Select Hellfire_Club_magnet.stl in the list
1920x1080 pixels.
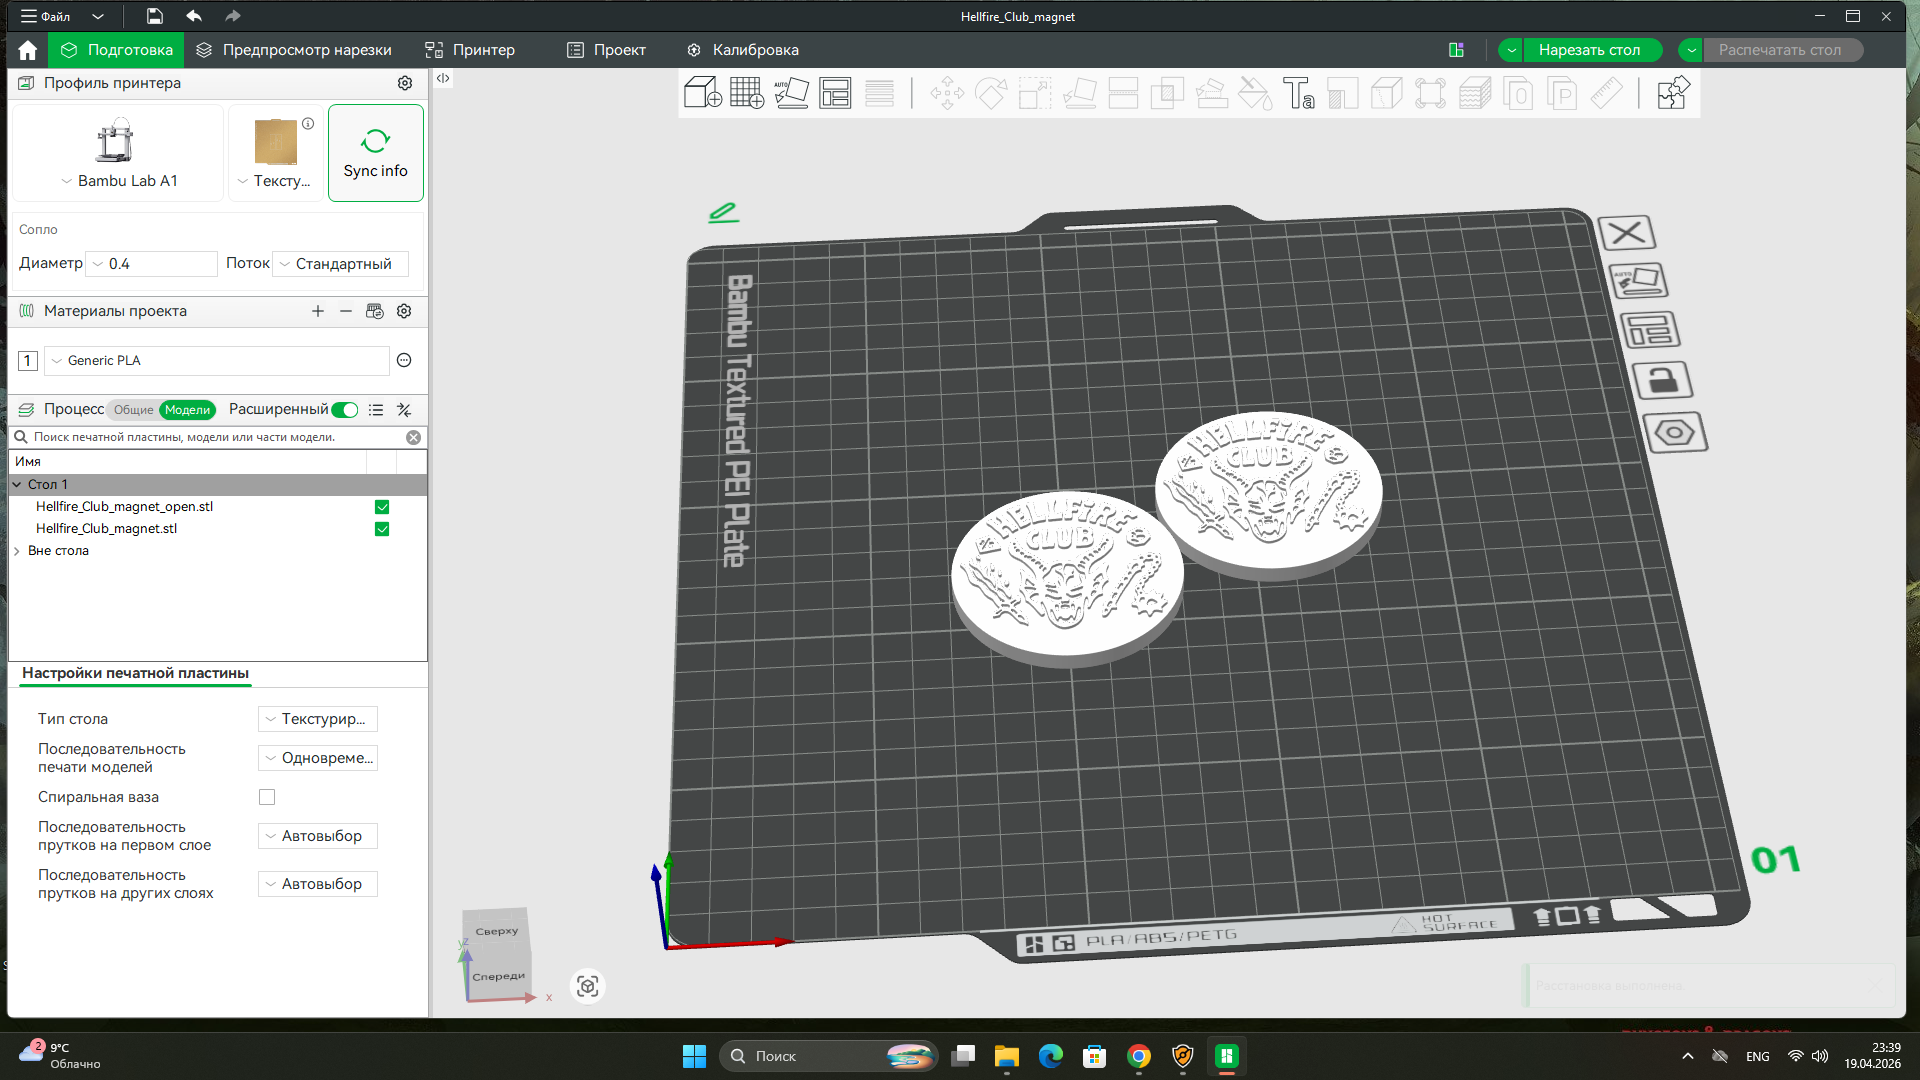[x=106, y=529]
